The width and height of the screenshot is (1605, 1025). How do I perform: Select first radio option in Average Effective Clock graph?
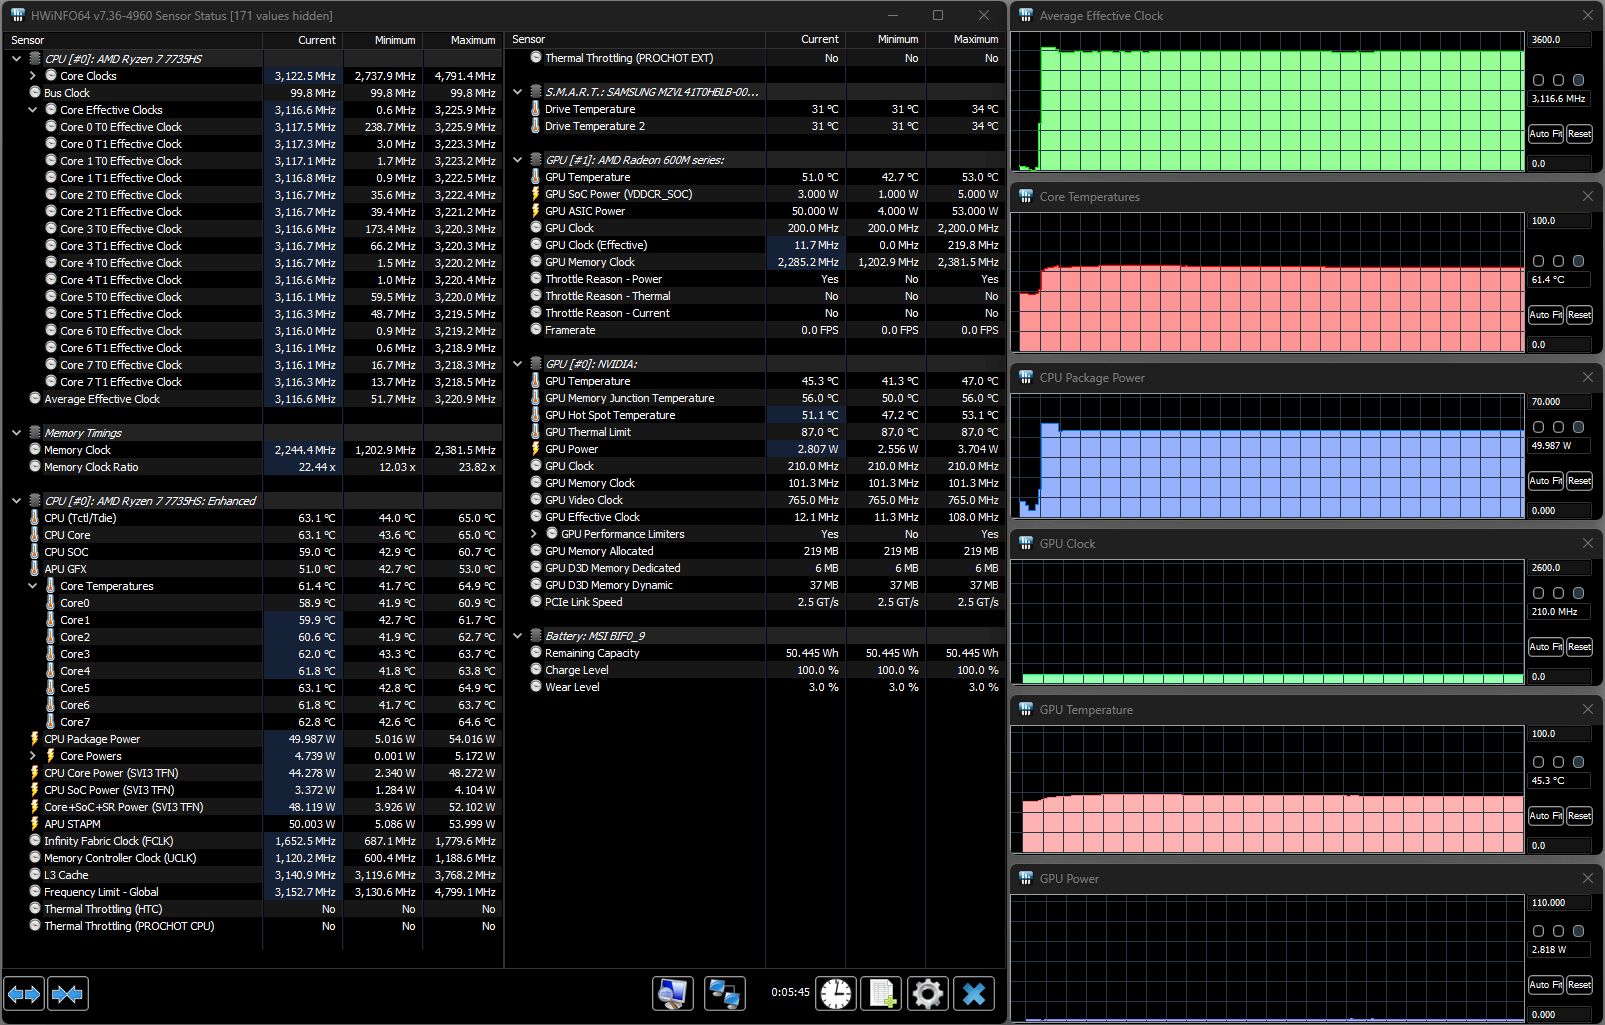1539,80
